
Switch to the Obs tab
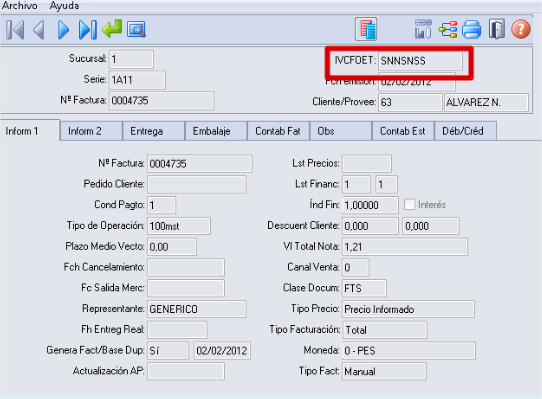pos(341,131)
